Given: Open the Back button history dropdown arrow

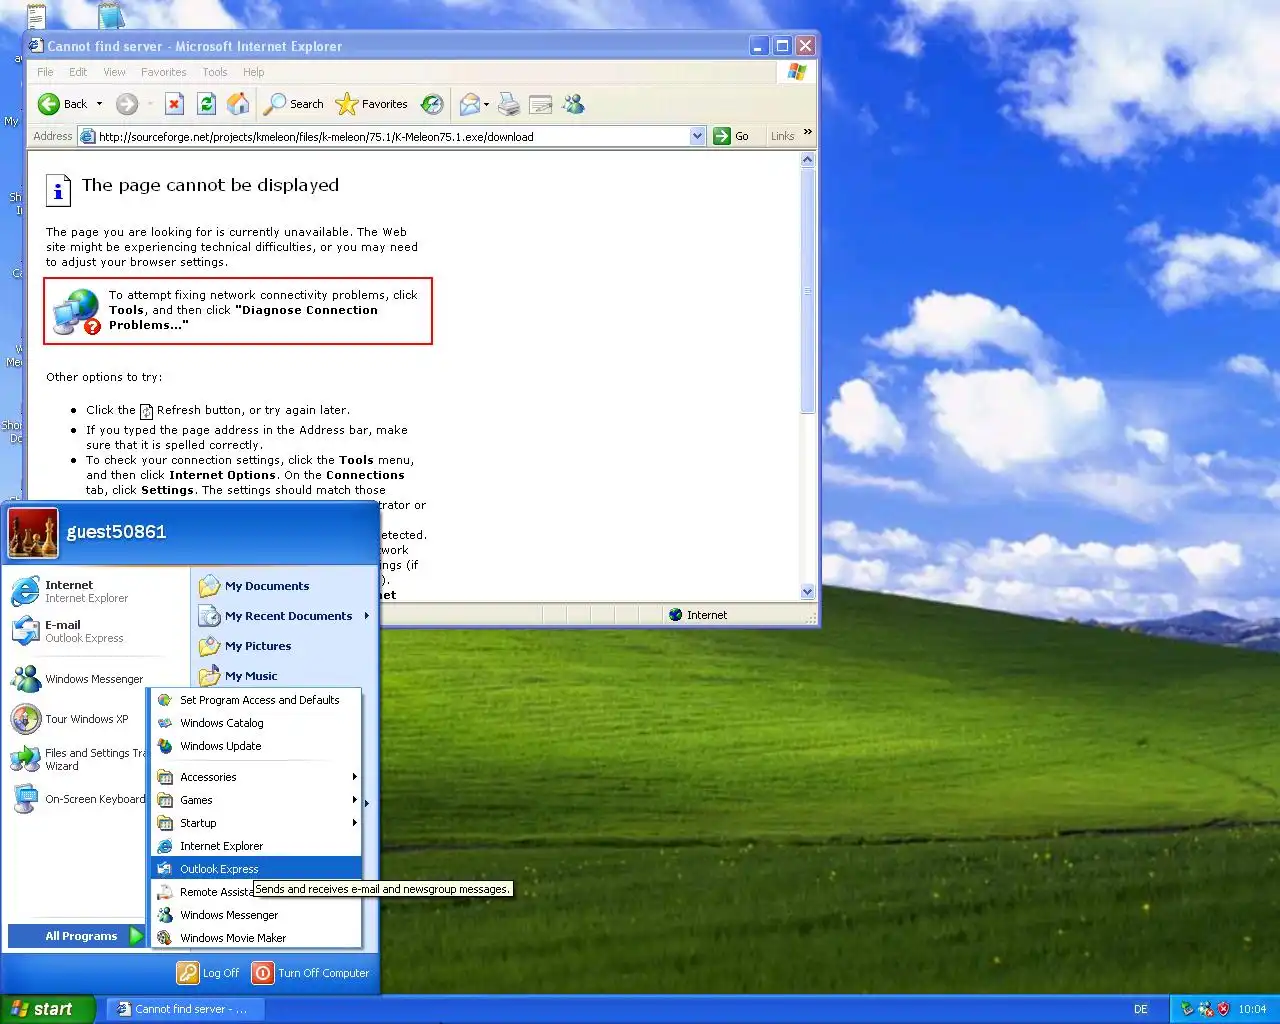Looking at the screenshot, I should [99, 104].
